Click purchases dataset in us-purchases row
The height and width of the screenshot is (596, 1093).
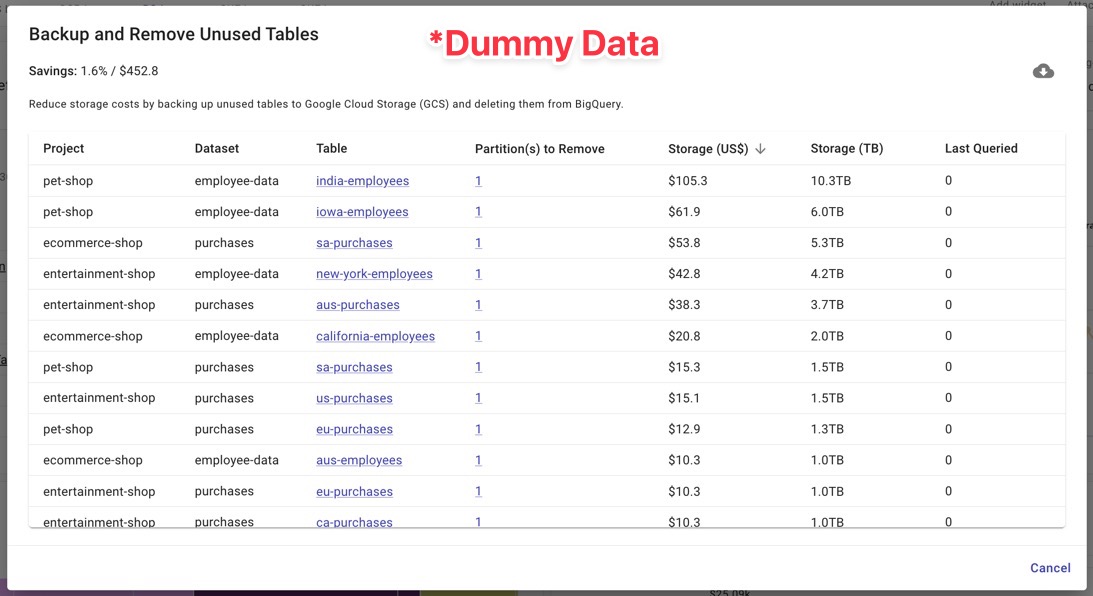point(224,398)
